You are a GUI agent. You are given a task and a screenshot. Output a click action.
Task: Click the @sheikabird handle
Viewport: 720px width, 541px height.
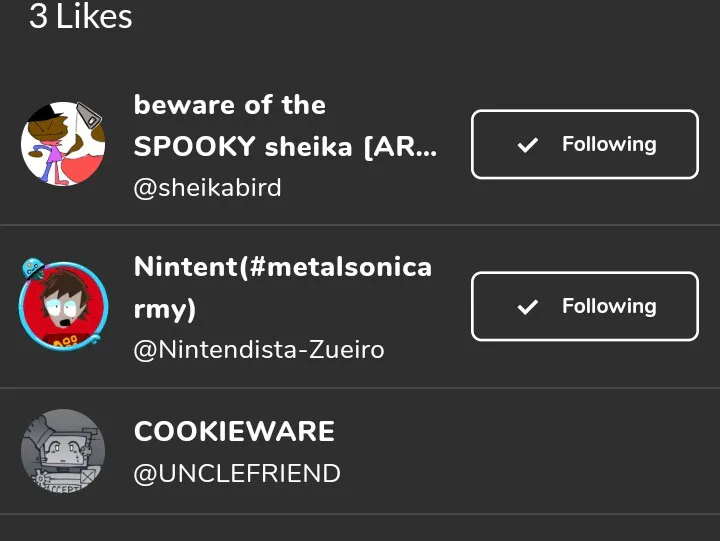pyautogui.click(x=207, y=188)
